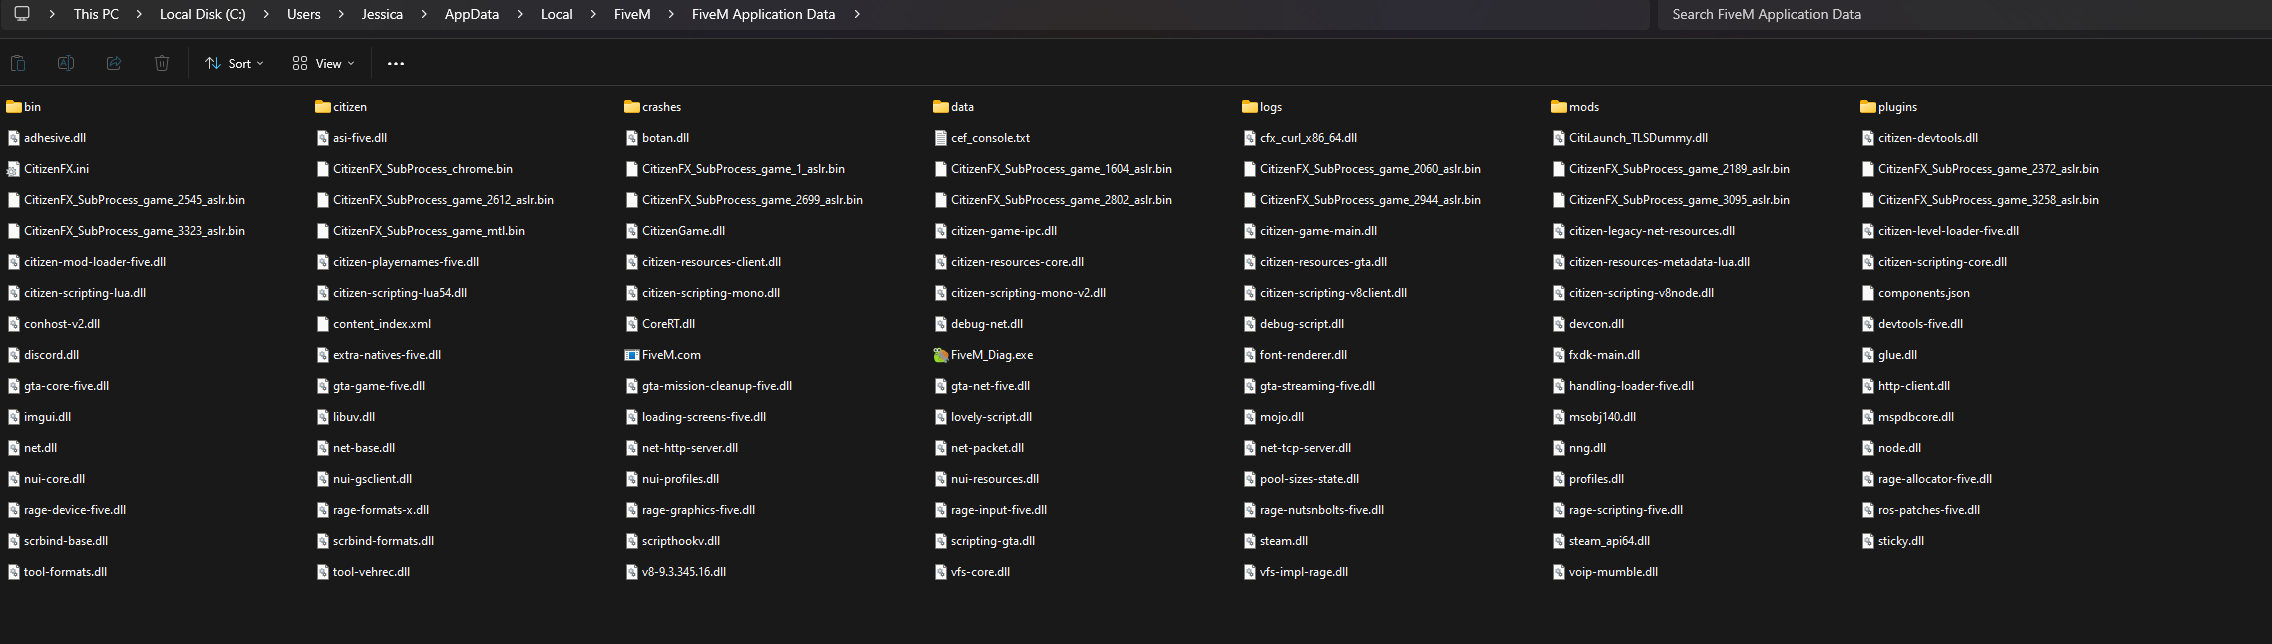Expand the chevron after This PC
The image size is (2272, 644).
point(138,14)
